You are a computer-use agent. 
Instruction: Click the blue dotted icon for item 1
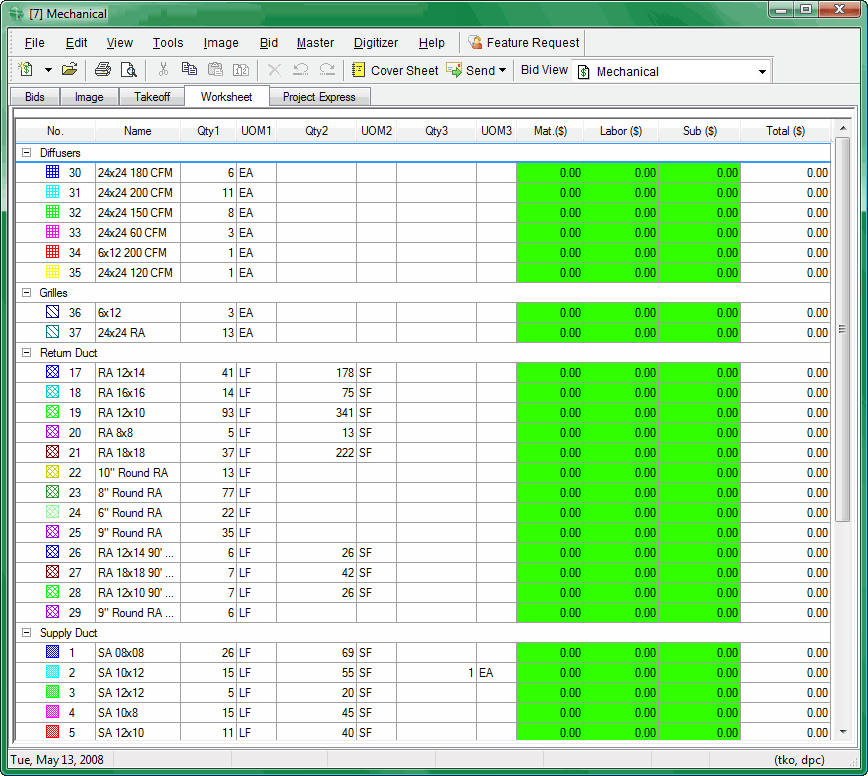tap(53, 651)
